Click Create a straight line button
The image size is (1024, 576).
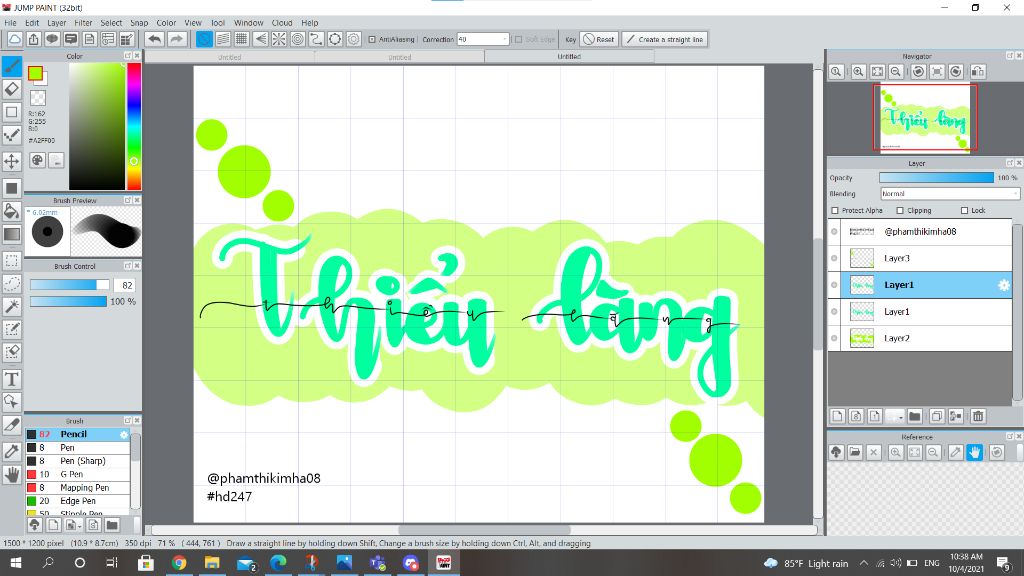coord(664,39)
